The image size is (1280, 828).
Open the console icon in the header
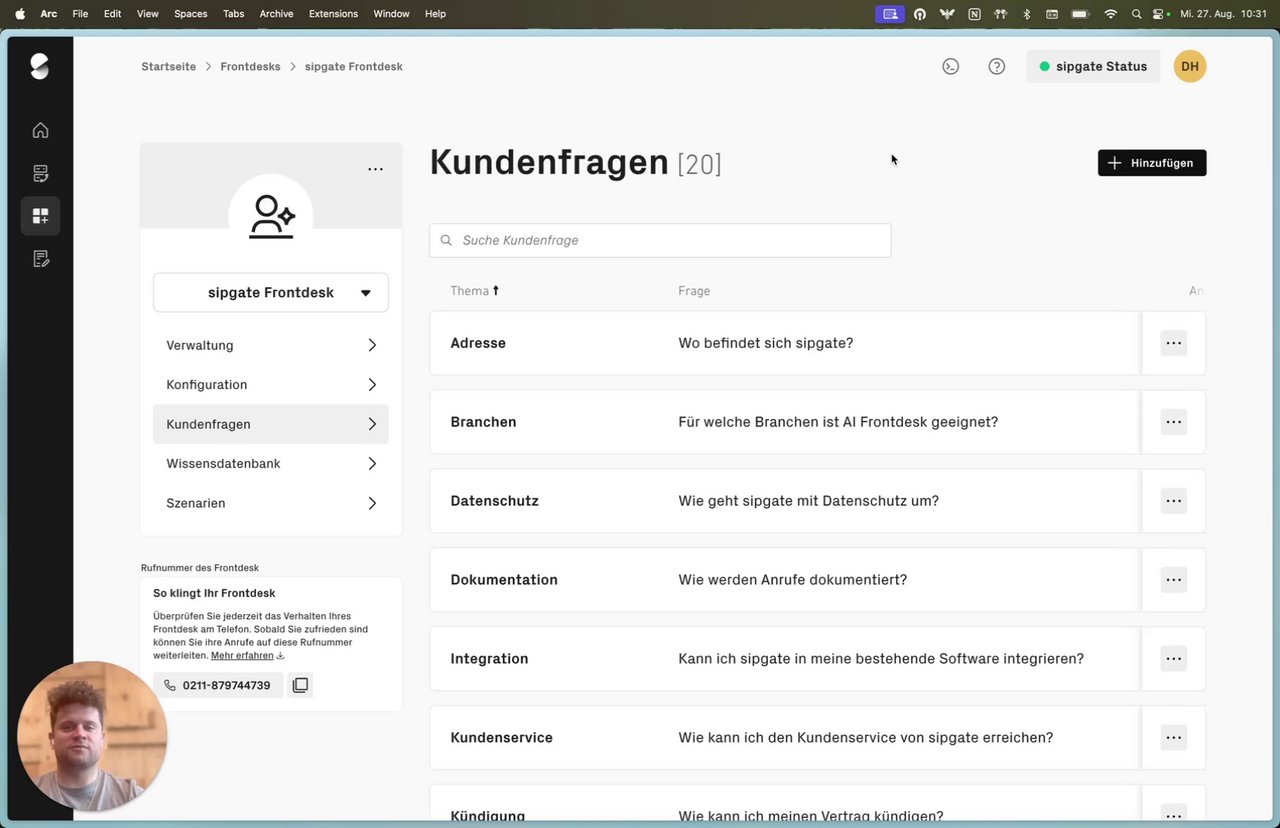point(951,66)
